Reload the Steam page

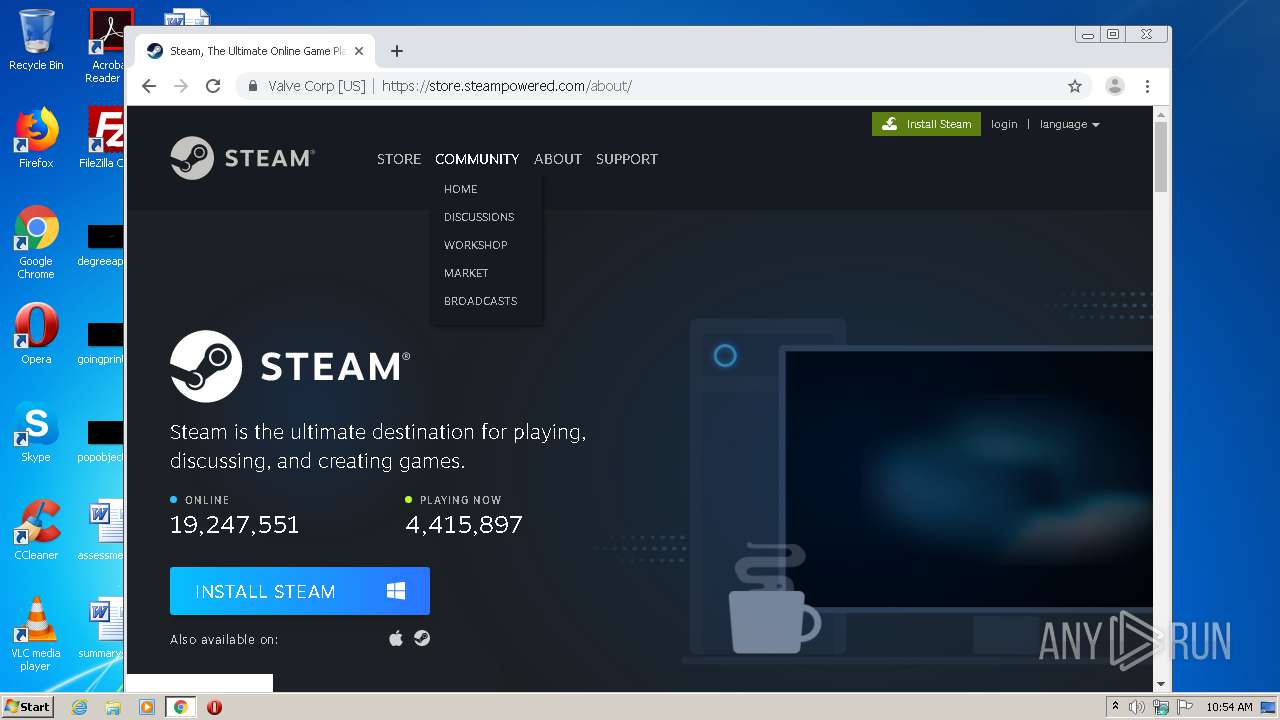[213, 86]
